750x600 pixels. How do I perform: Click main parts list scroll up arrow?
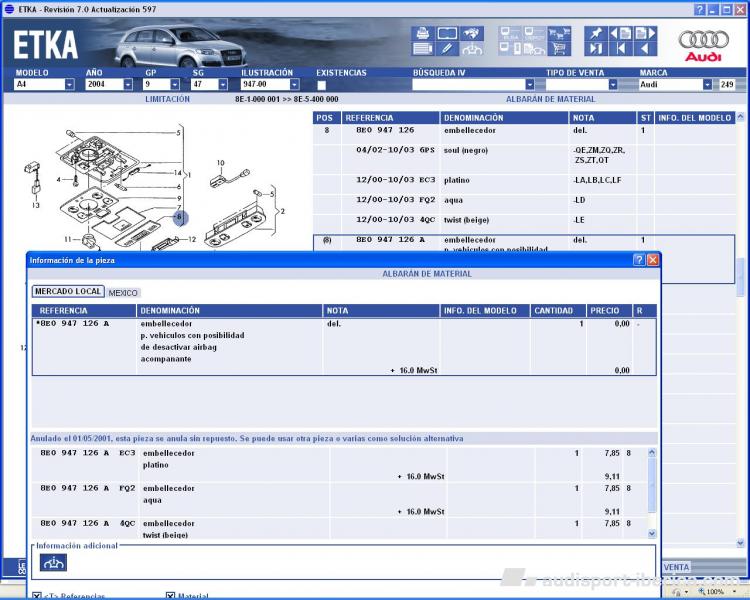coord(740,117)
